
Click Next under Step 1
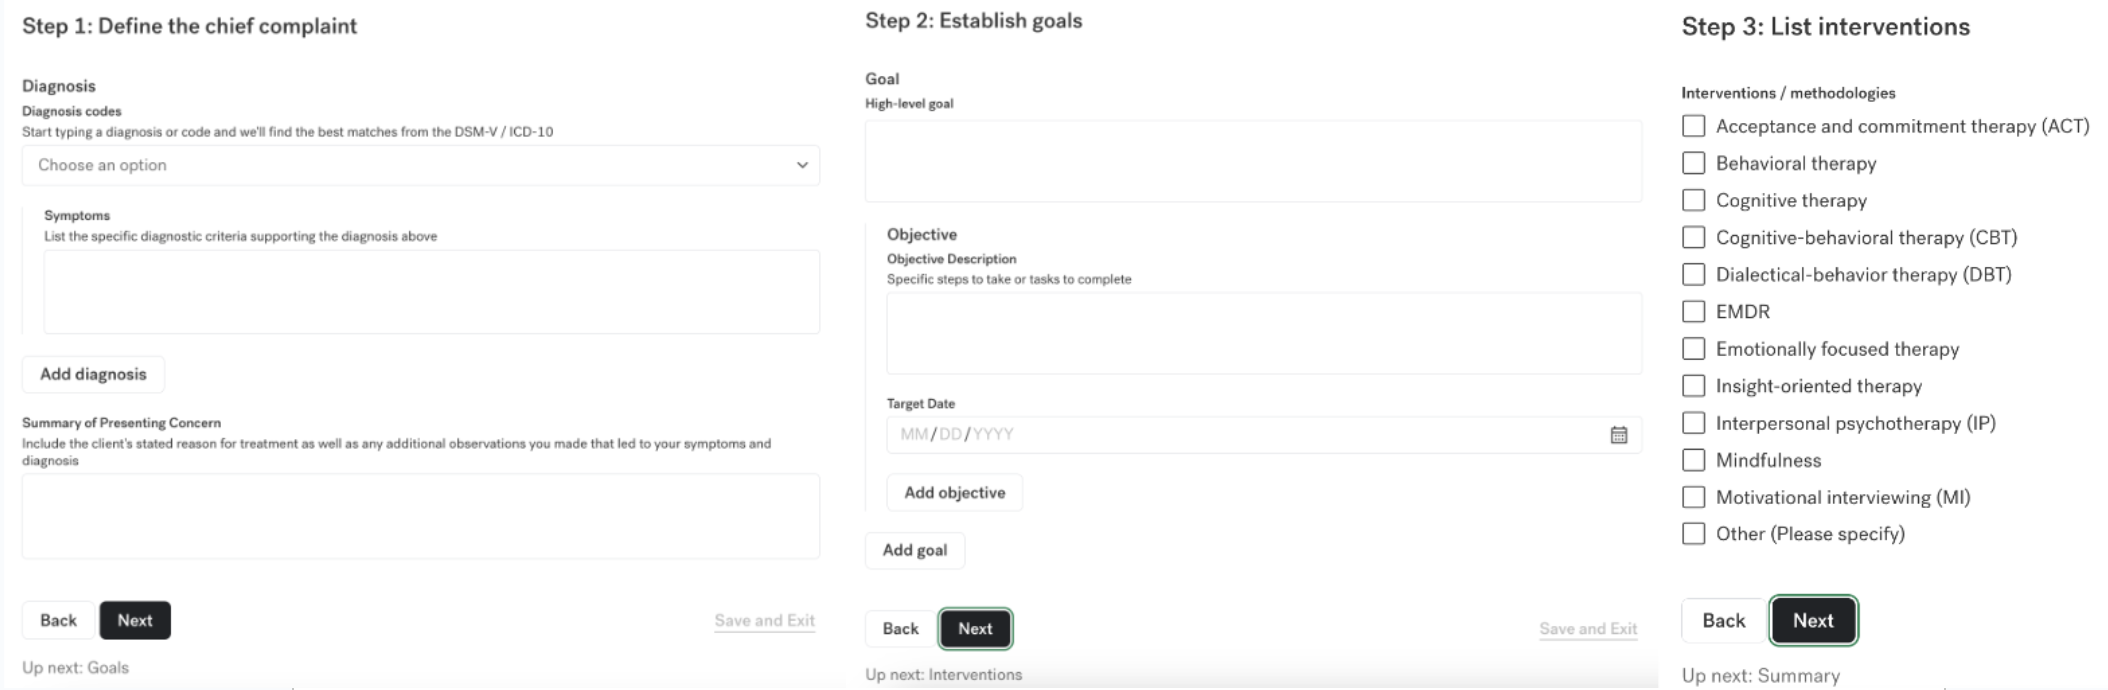tap(136, 620)
